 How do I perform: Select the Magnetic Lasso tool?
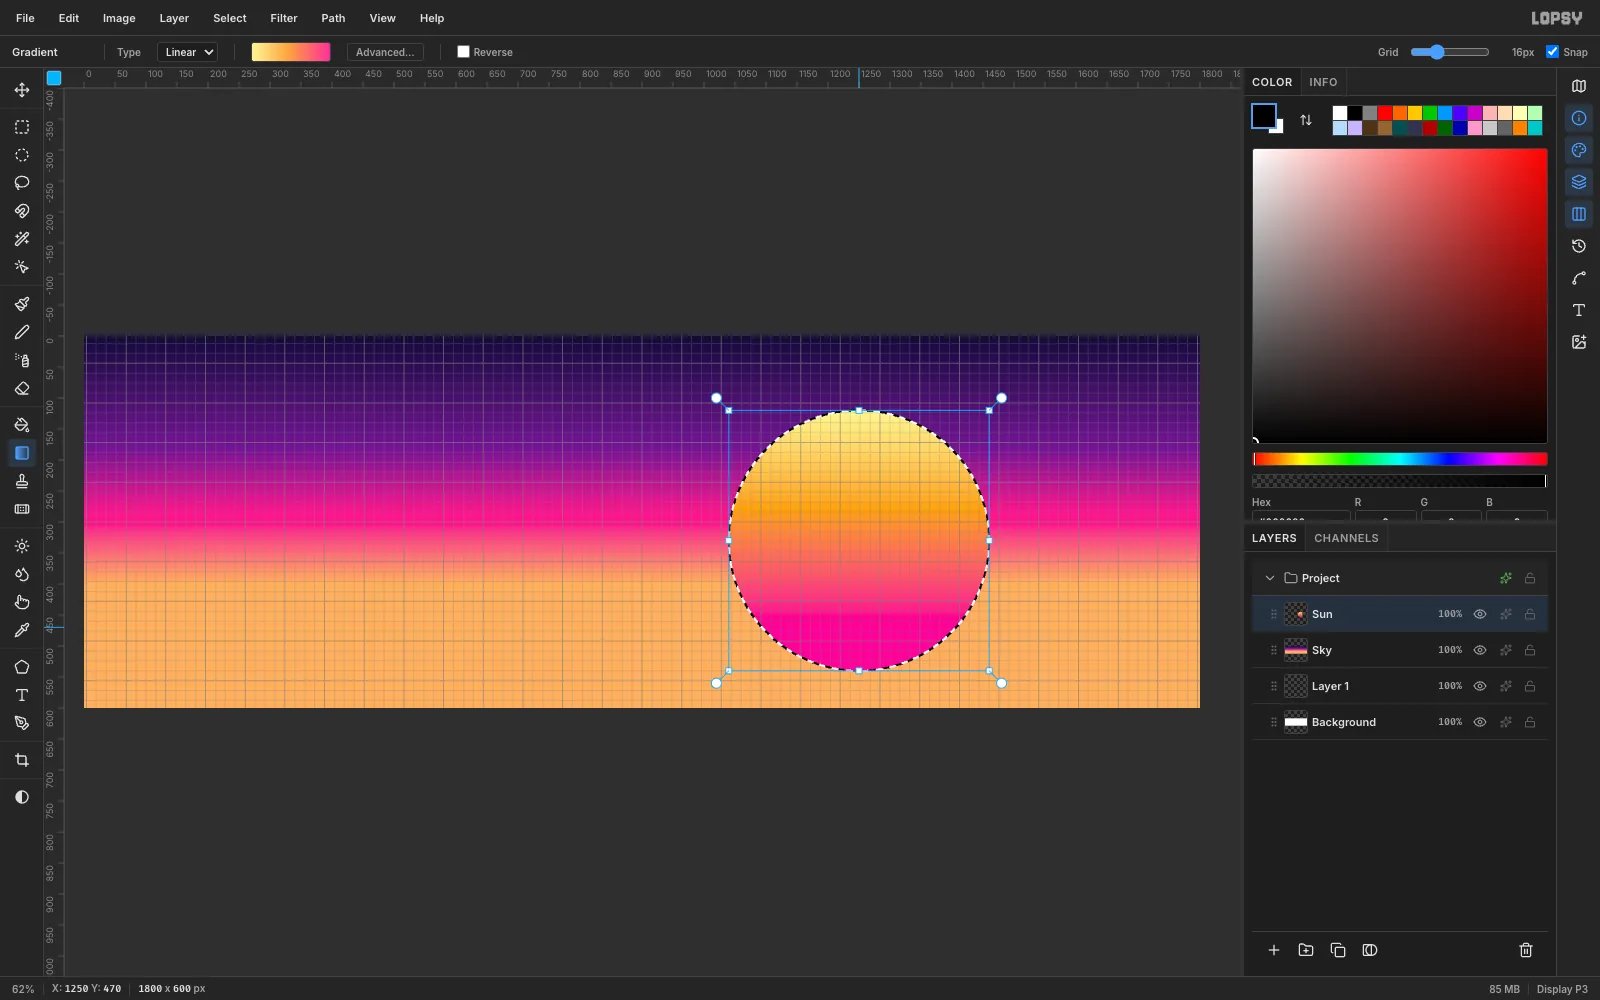click(22, 211)
